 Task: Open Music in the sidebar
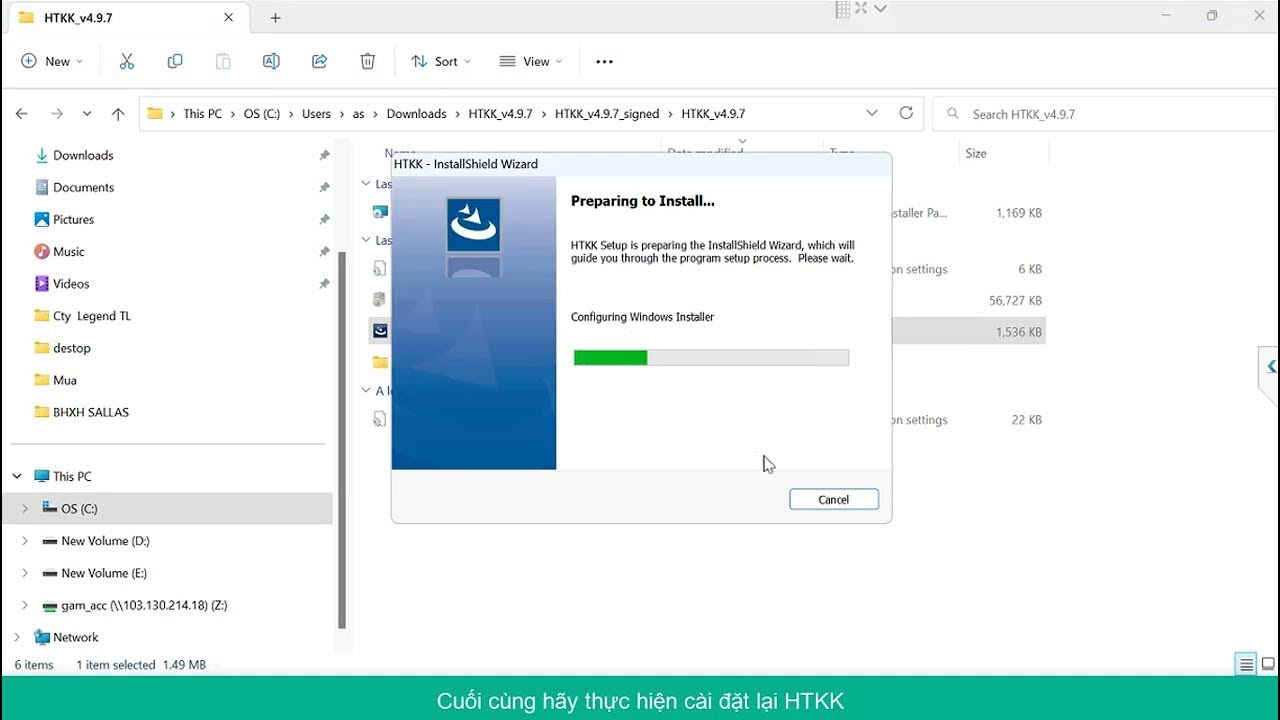68,251
